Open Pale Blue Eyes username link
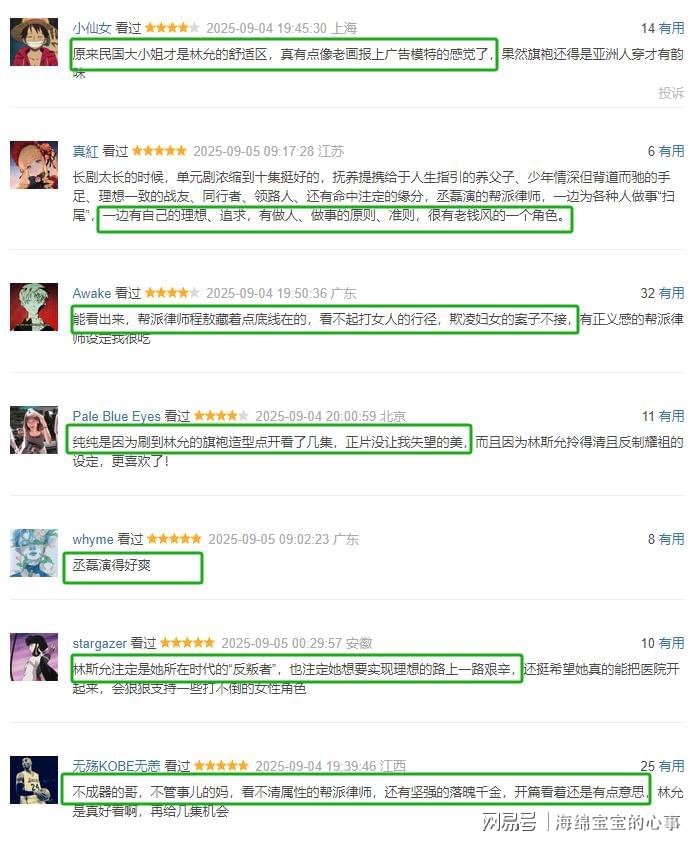This screenshot has width=699, height=842. click(116, 416)
